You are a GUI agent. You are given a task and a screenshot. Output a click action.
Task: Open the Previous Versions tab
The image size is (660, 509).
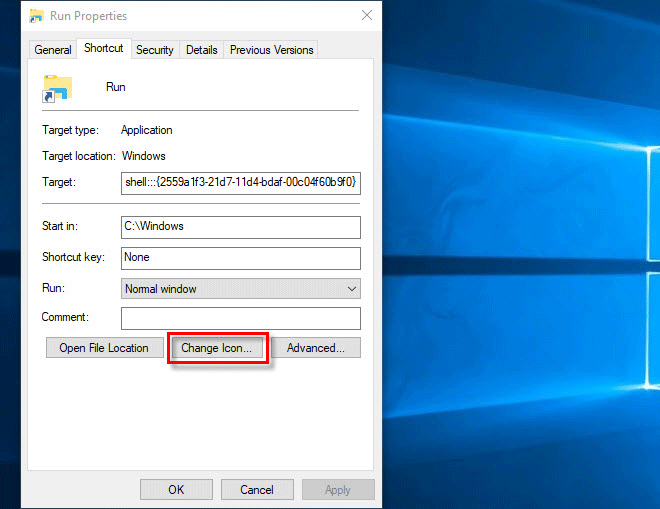(271, 50)
